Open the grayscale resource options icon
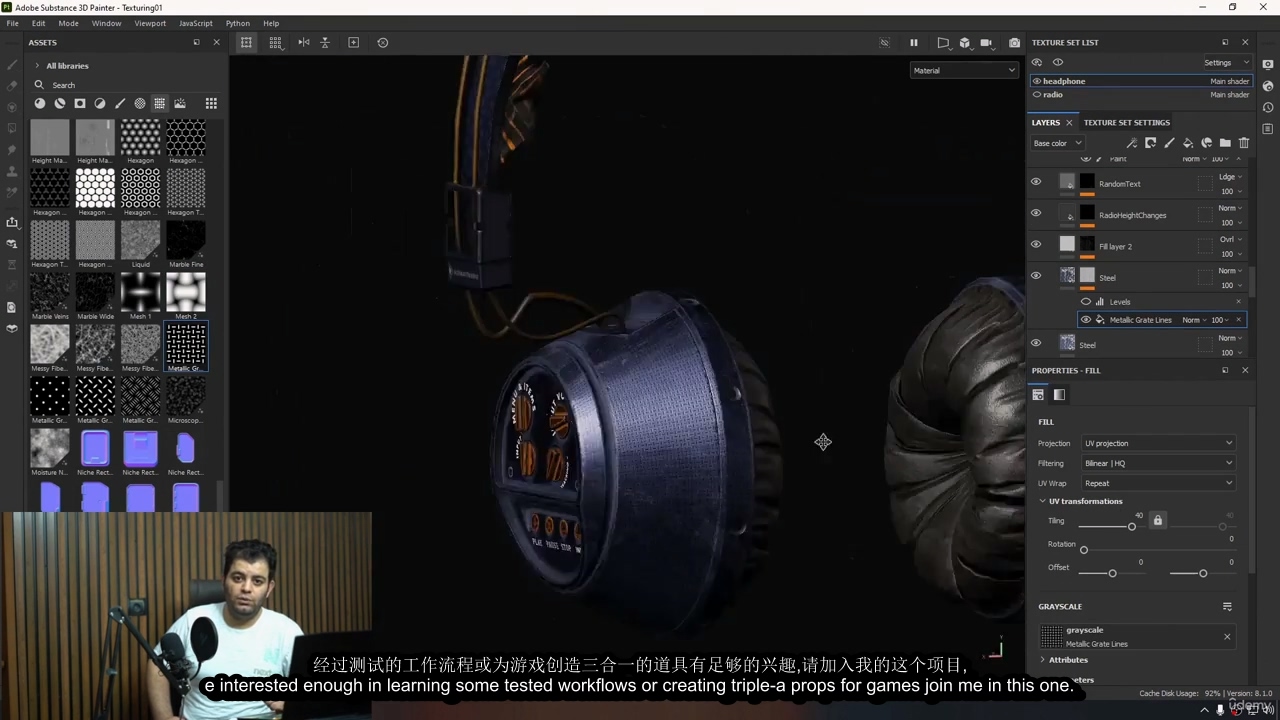1280x720 pixels. (1227, 606)
